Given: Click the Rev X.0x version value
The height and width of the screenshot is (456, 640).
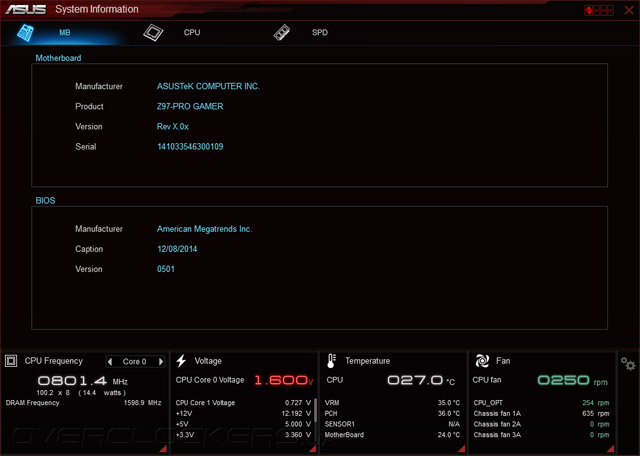Looking at the screenshot, I should pos(173,127).
